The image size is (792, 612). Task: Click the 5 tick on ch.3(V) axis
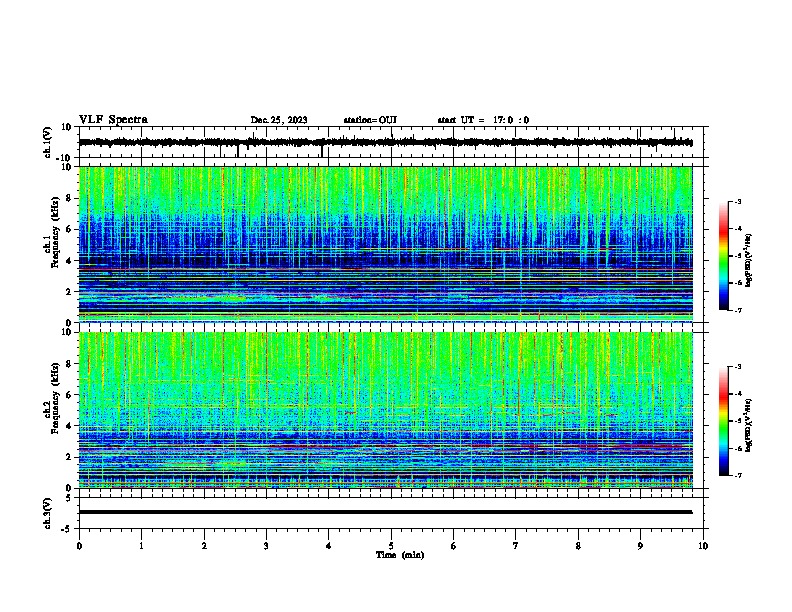(x=70, y=497)
